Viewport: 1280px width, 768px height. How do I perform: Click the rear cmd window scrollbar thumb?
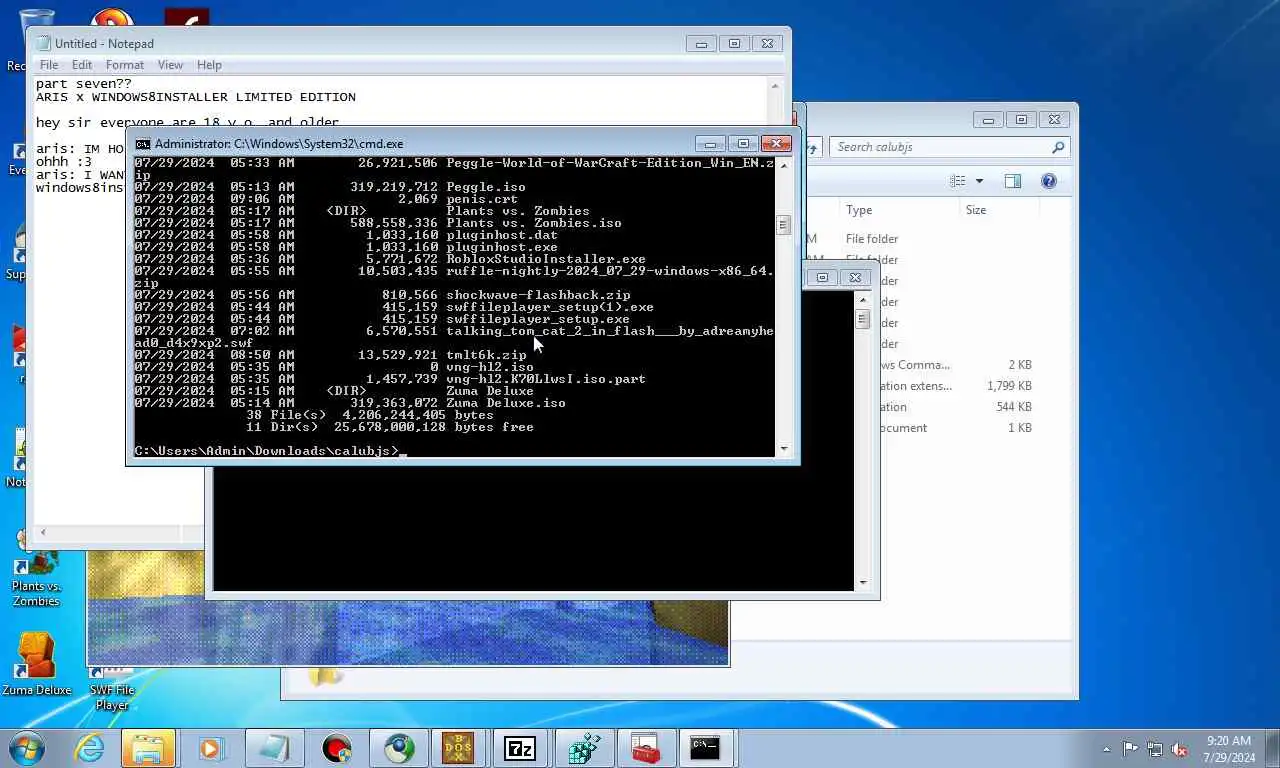[862, 319]
